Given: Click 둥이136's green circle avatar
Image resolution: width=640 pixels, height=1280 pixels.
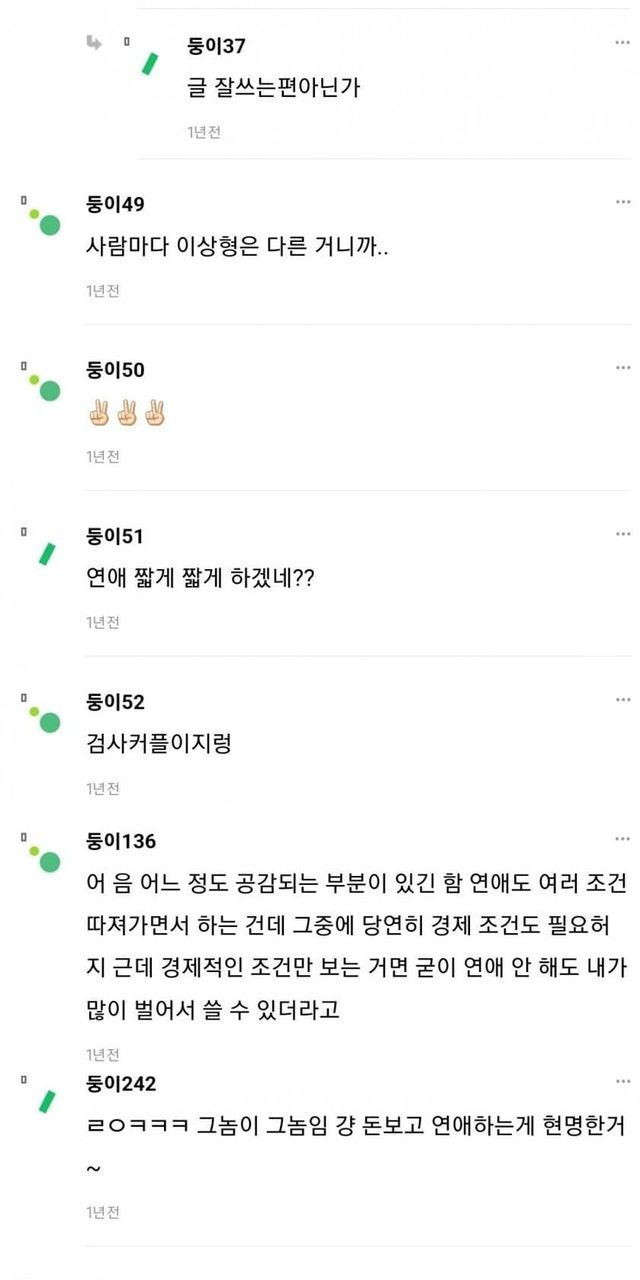Looking at the screenshot, I should click(47, 859).
